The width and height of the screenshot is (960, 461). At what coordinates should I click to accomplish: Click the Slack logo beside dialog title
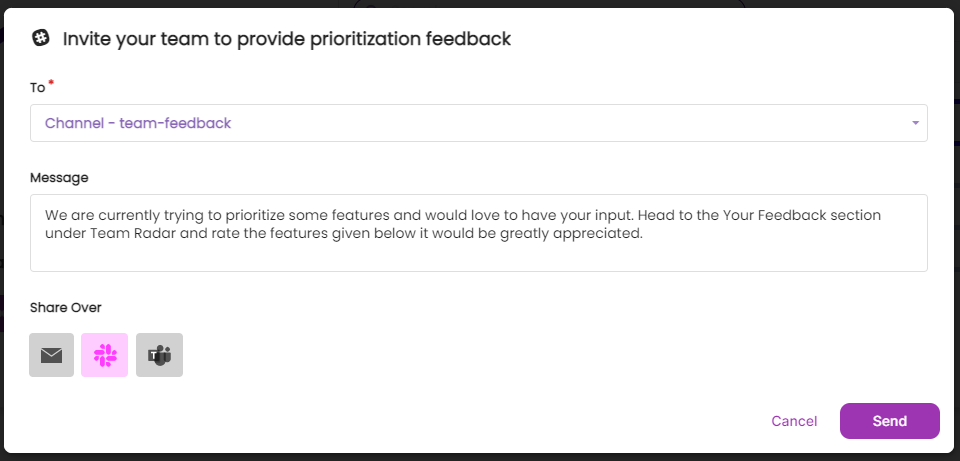pyautogui.click(x=41, y=39)
